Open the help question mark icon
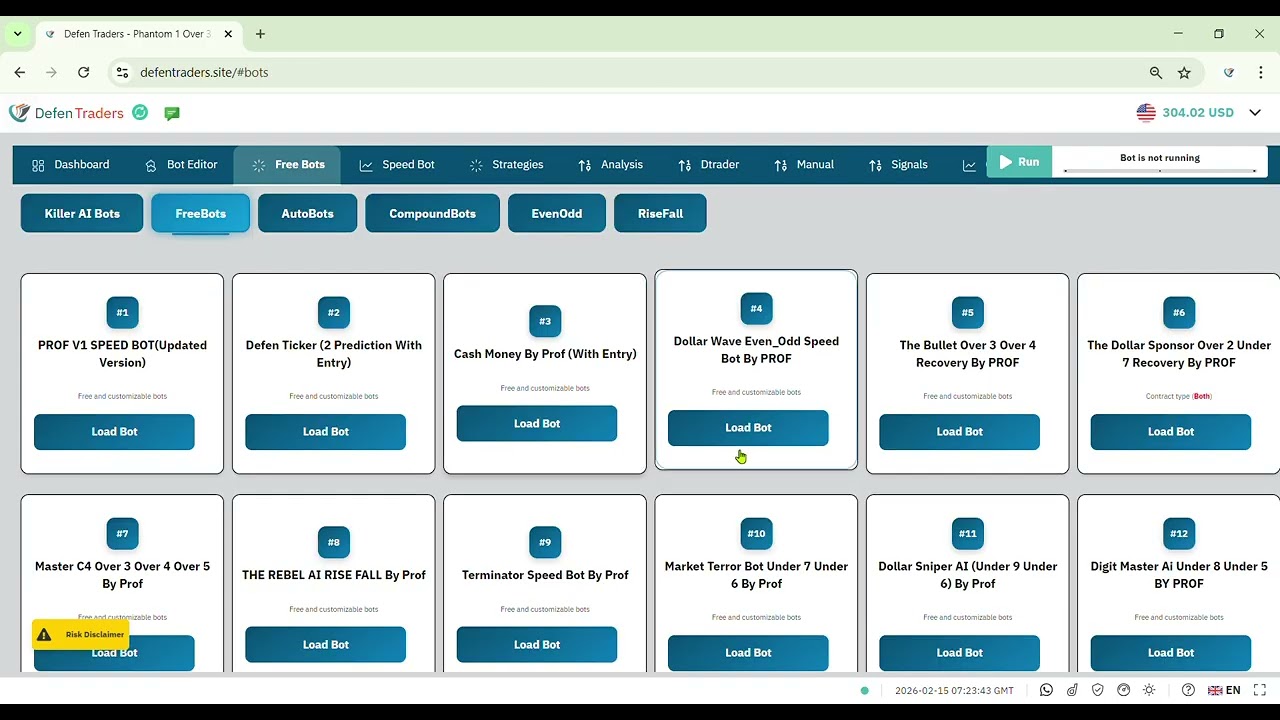The image size is (1280, 720). [1188, 690]
